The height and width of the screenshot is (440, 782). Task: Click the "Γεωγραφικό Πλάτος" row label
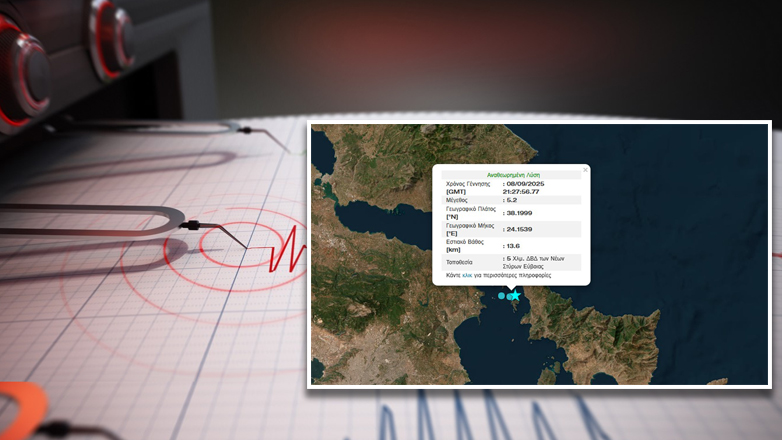click(x=470, y=210)
